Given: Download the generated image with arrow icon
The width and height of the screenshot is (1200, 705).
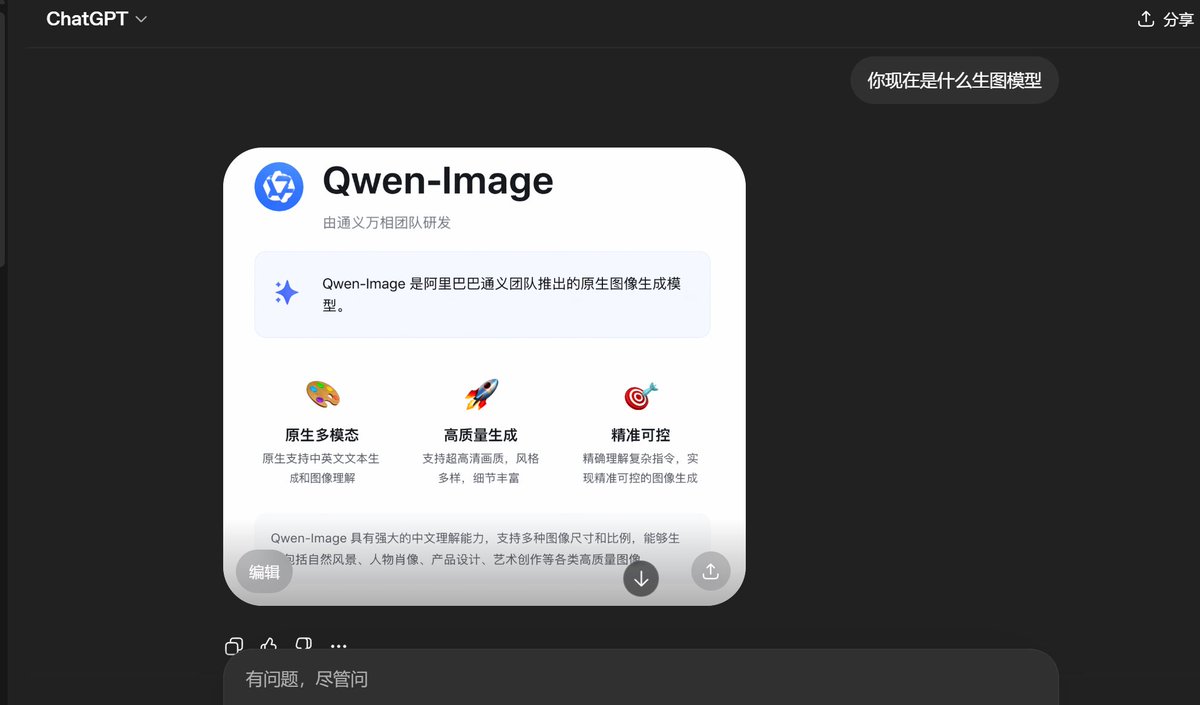Looking at the screenshot, I should [x=641, y=579].
